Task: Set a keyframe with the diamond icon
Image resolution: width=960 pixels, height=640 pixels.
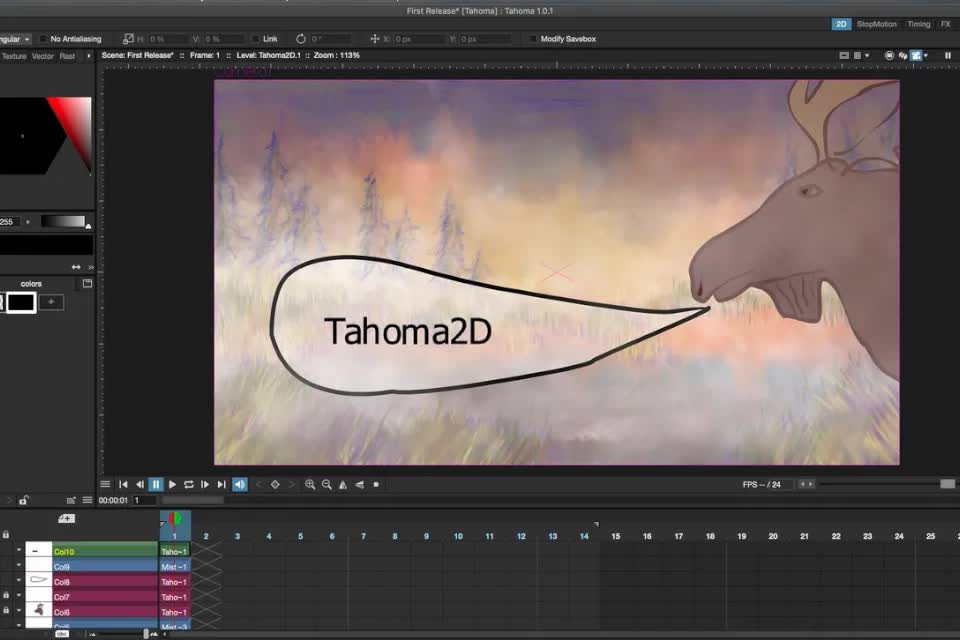Action: 275,484
